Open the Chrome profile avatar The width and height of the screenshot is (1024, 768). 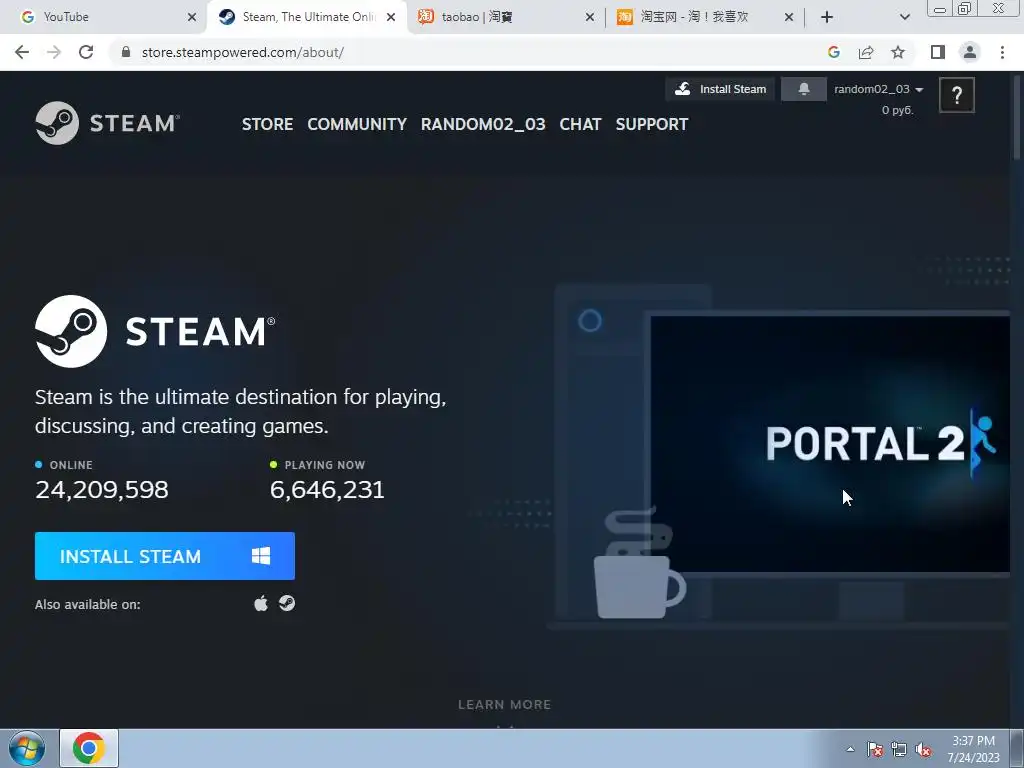click(x=970, y=52)
